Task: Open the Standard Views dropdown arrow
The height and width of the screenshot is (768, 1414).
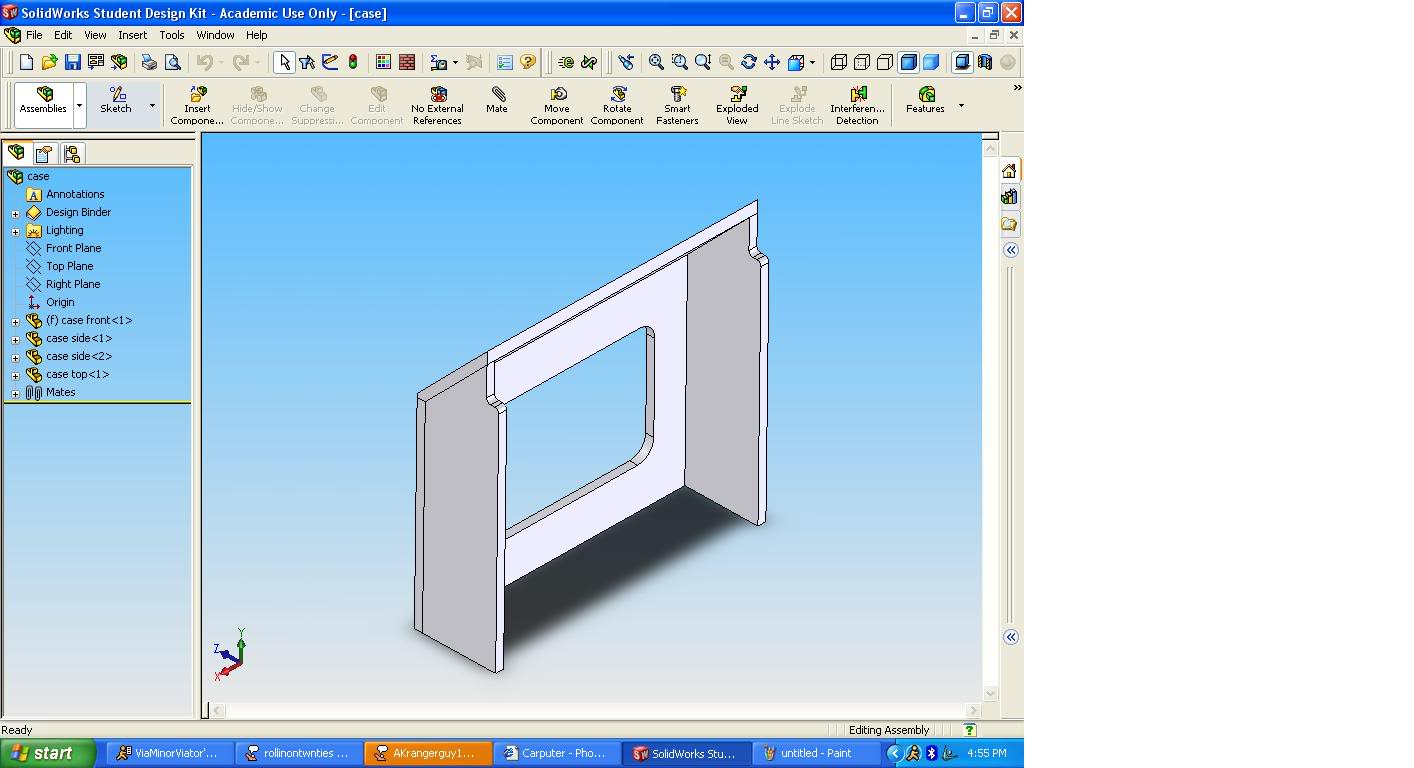Action: (812, 62)
